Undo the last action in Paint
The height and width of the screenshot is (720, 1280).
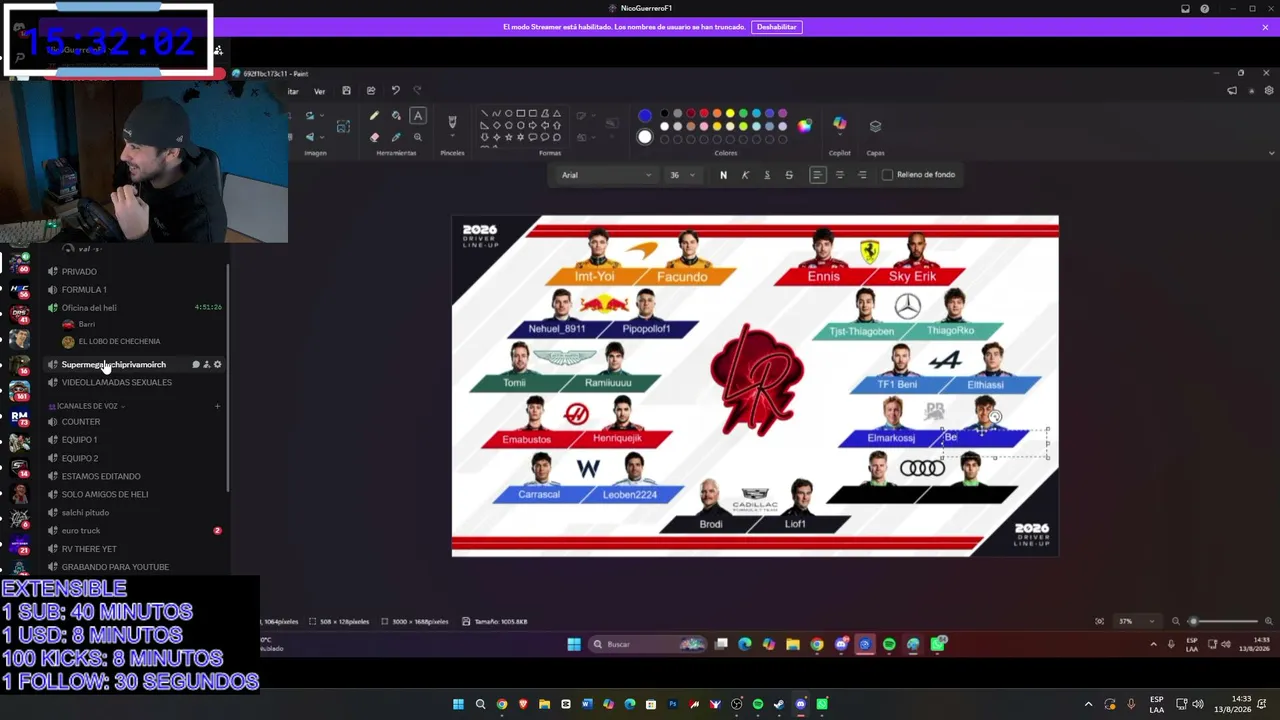tap(395, 91)
